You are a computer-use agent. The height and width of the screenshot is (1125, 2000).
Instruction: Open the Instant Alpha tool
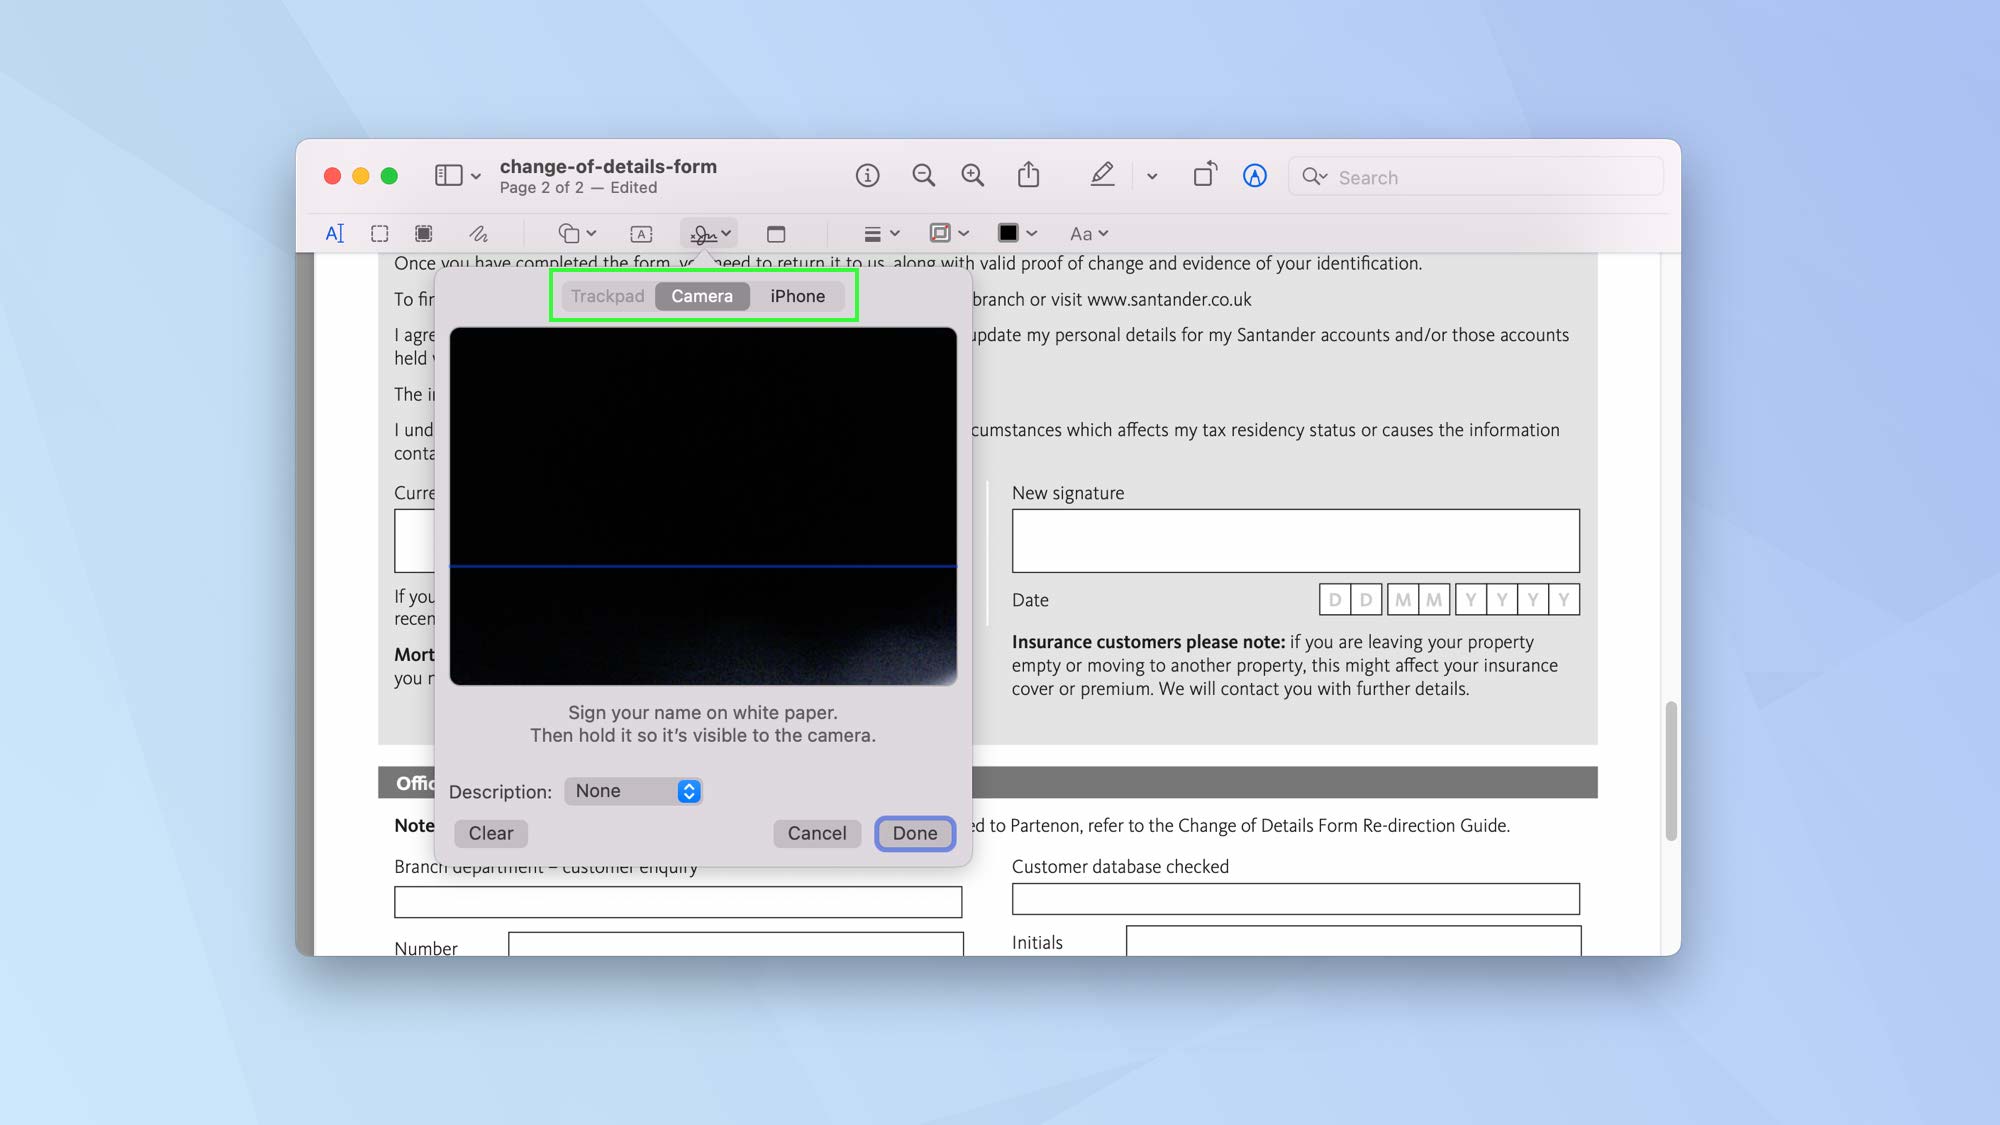(423, 233)
